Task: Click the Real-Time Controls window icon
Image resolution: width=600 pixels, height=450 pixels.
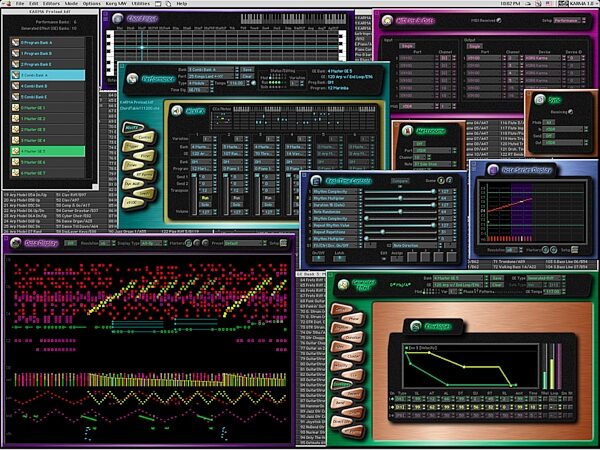Action: (x=316, y=180)
